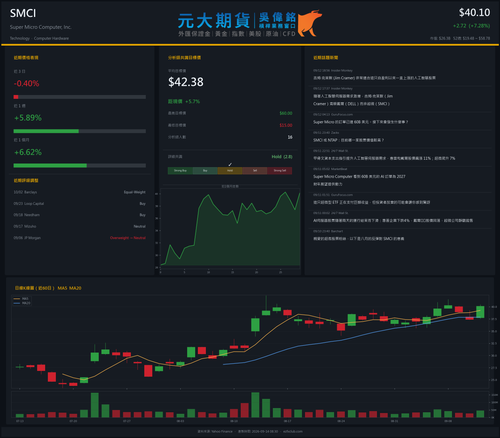Click the +5.89% one-week performance value

28,118
